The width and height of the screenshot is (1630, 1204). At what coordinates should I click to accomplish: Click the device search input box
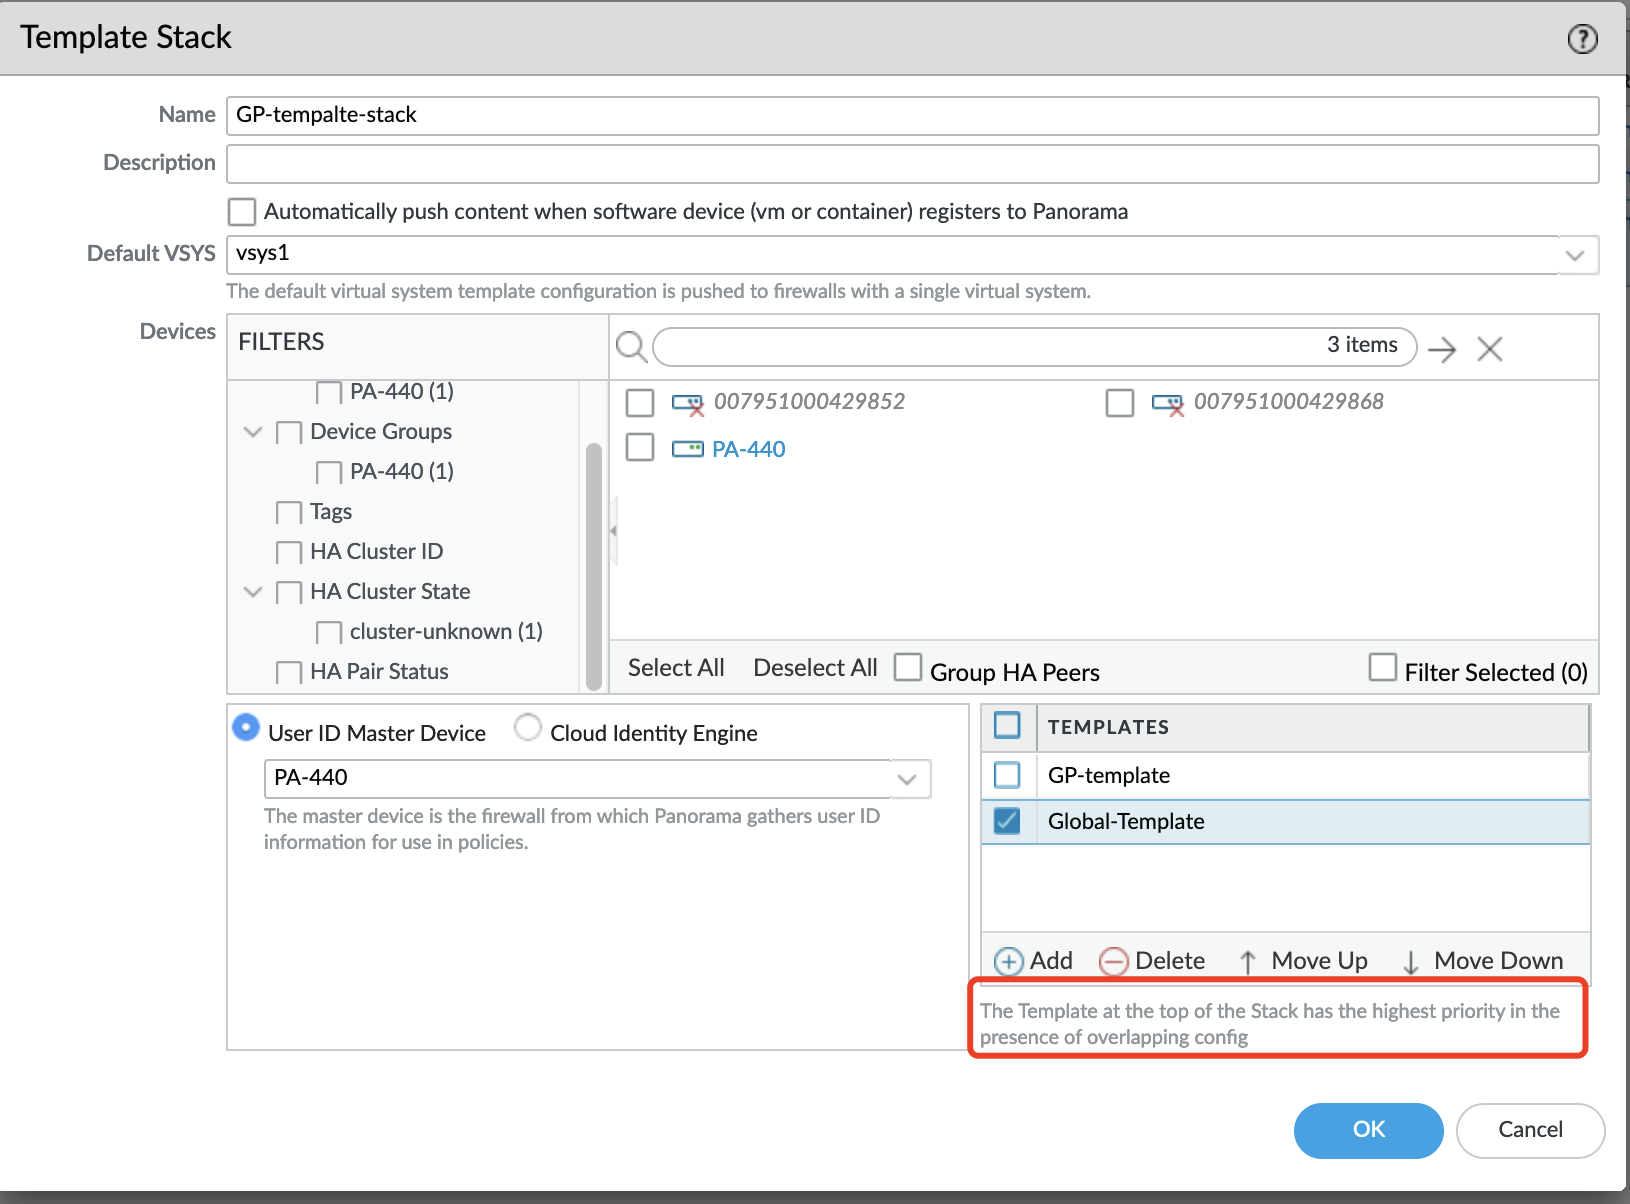(x=1034, y=346)
